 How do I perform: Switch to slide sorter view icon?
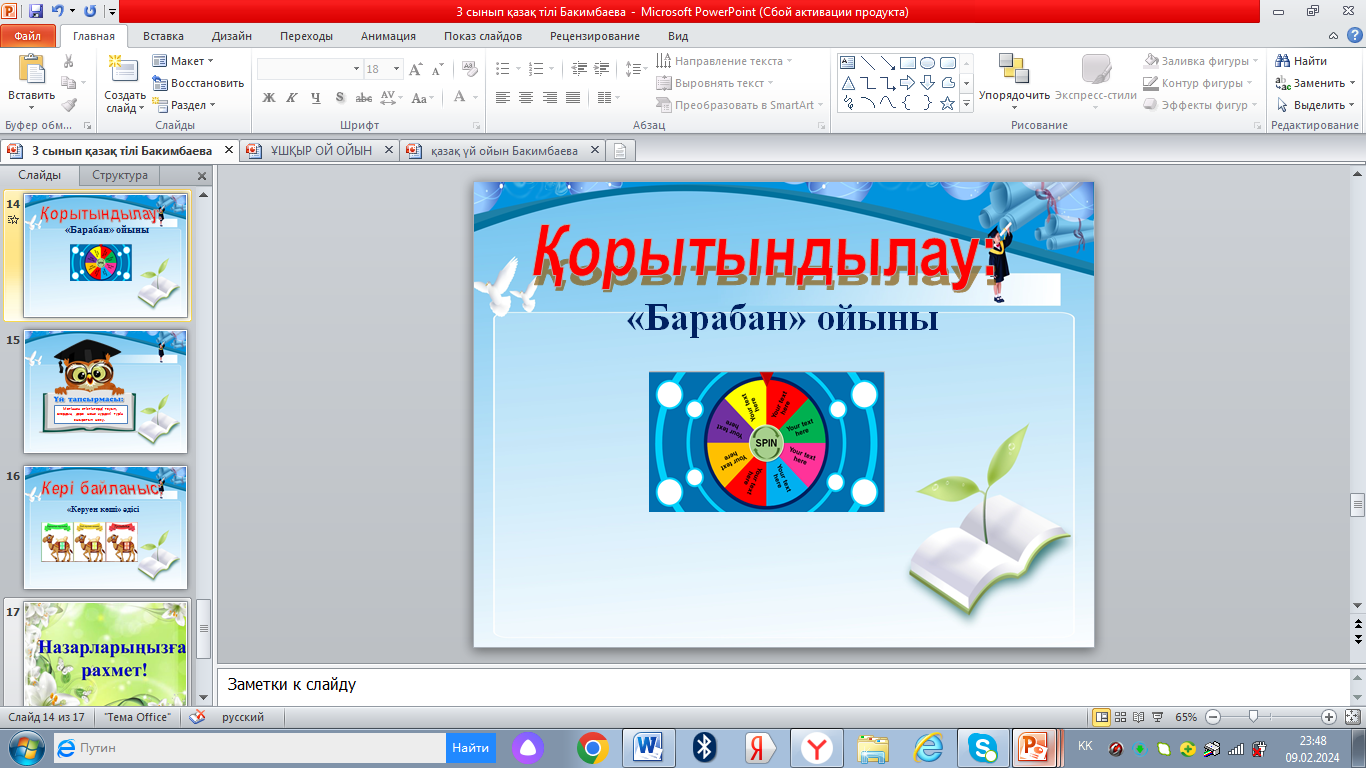pyautogui.click(x=1120, y=717)
